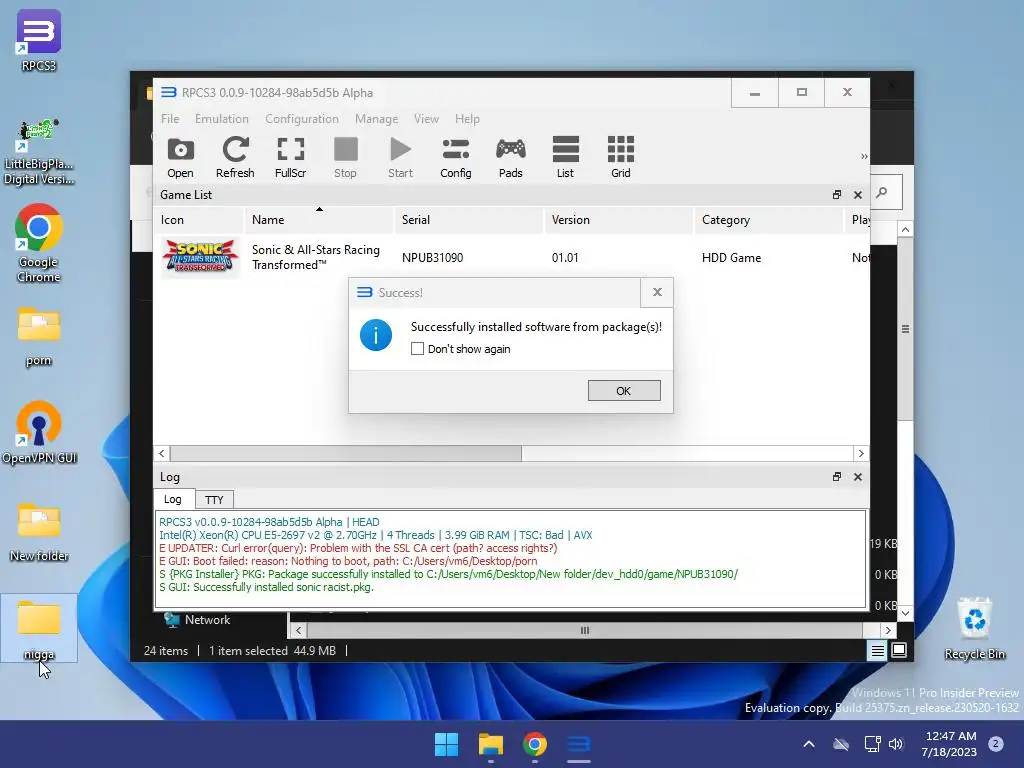Sort by the Category column header
1024x768 pixels.
[x=769, y=220]
